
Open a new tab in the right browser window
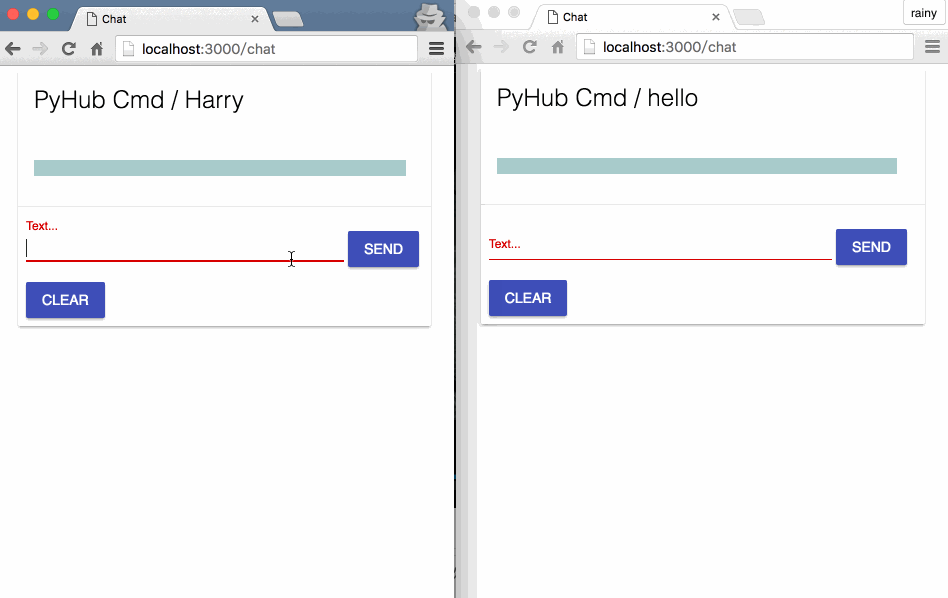pos(749,18)
